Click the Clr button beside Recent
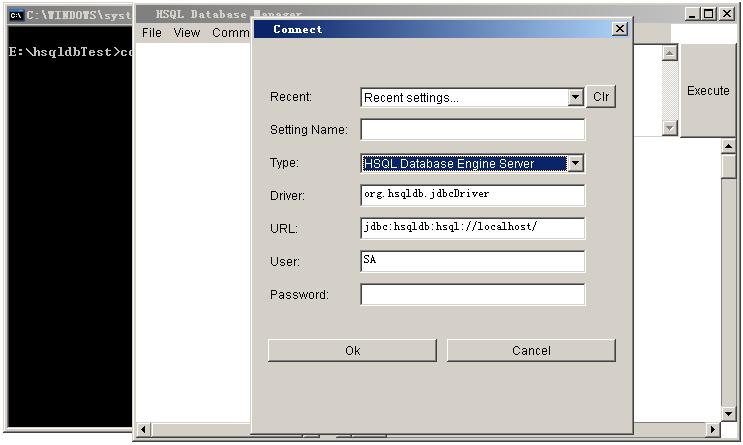The height and width of the screenshot is (445, 743). [x=601, y=97]
